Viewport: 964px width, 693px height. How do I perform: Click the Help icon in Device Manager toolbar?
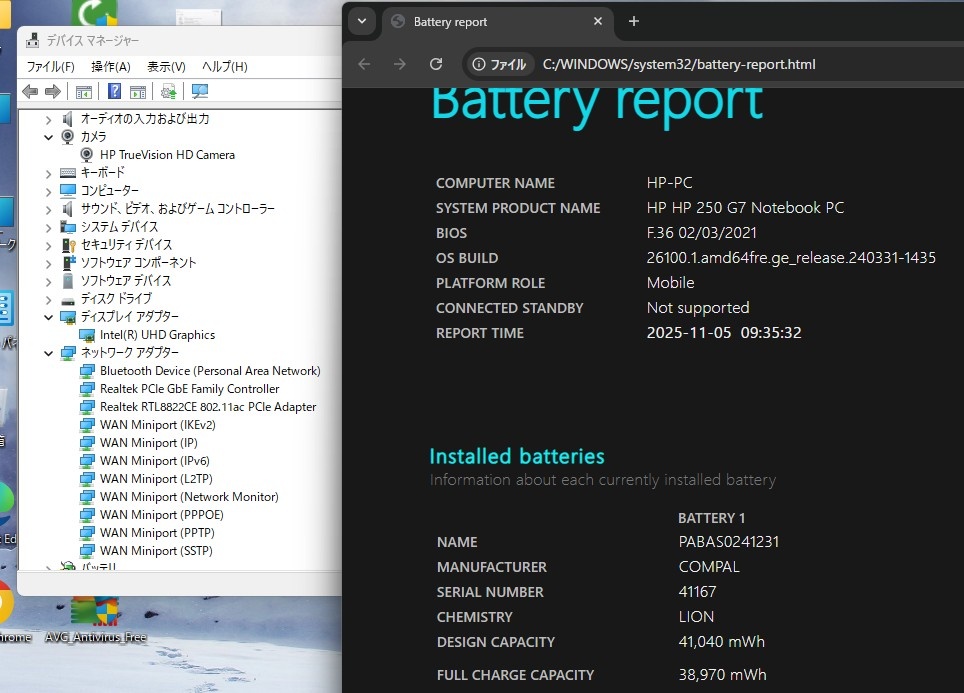coord(114,92)
